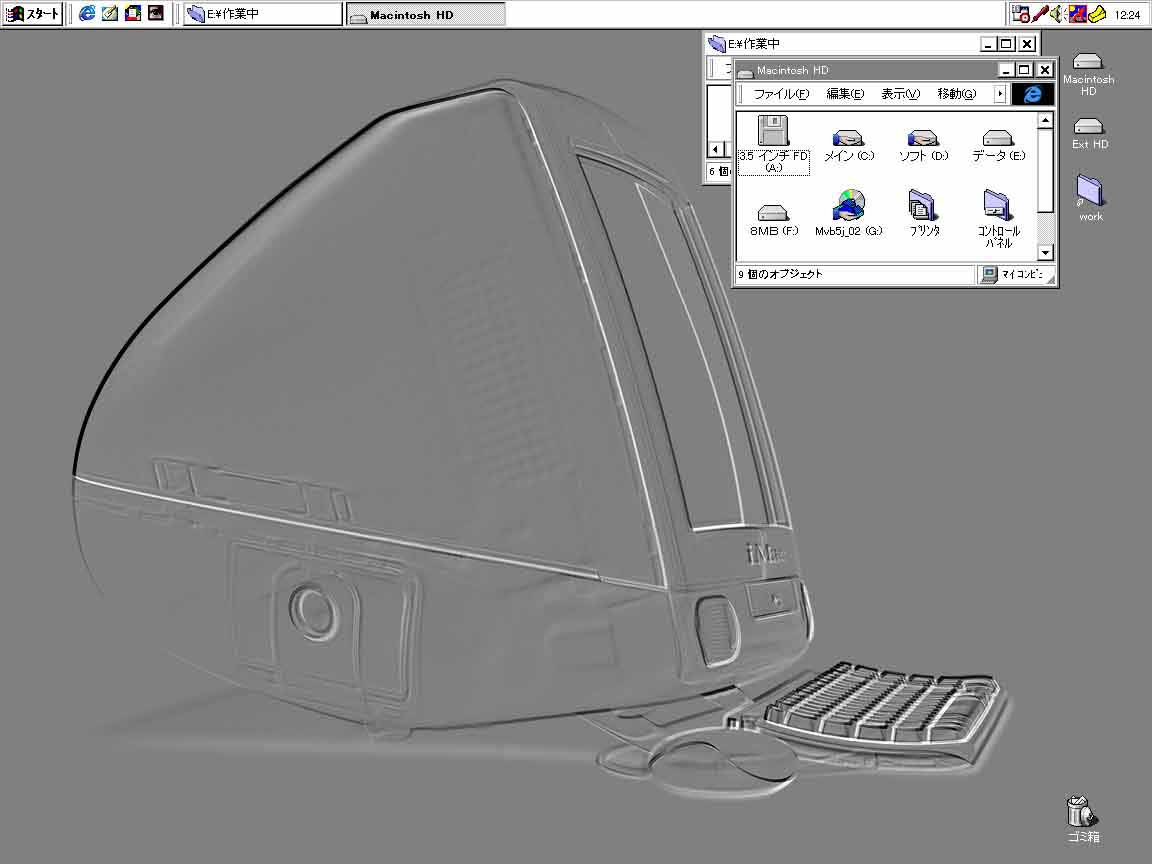Viewport: 1152px width, 864px height.
Task: Open the 3.5 インチ FD (A:) floppy drive
Action: (773, 144)
